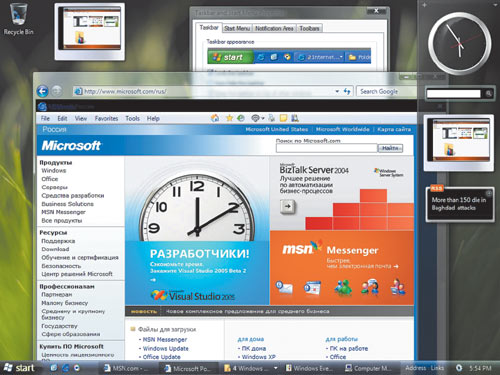Open Download link under Ресурсы
500x375 pixels.
coord(55,249)
